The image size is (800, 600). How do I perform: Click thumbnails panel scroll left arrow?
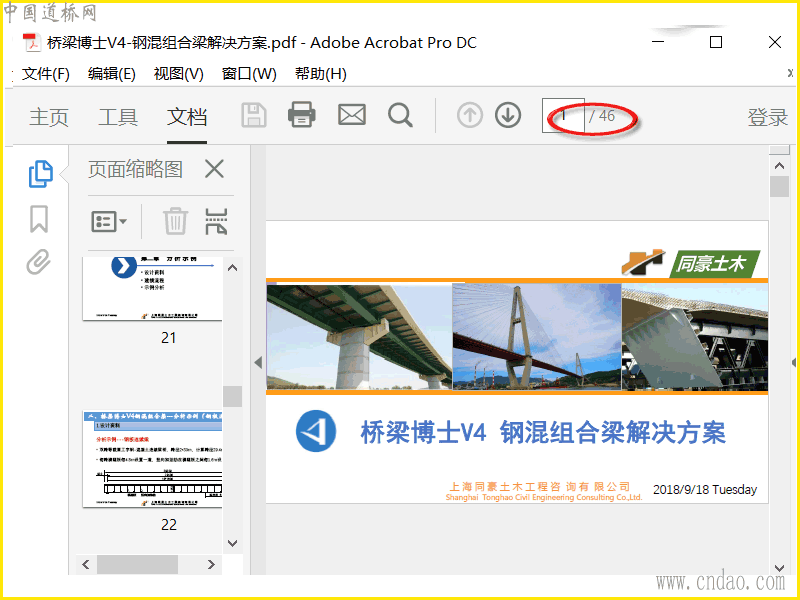pyautogui.click(x=86, y=564)
